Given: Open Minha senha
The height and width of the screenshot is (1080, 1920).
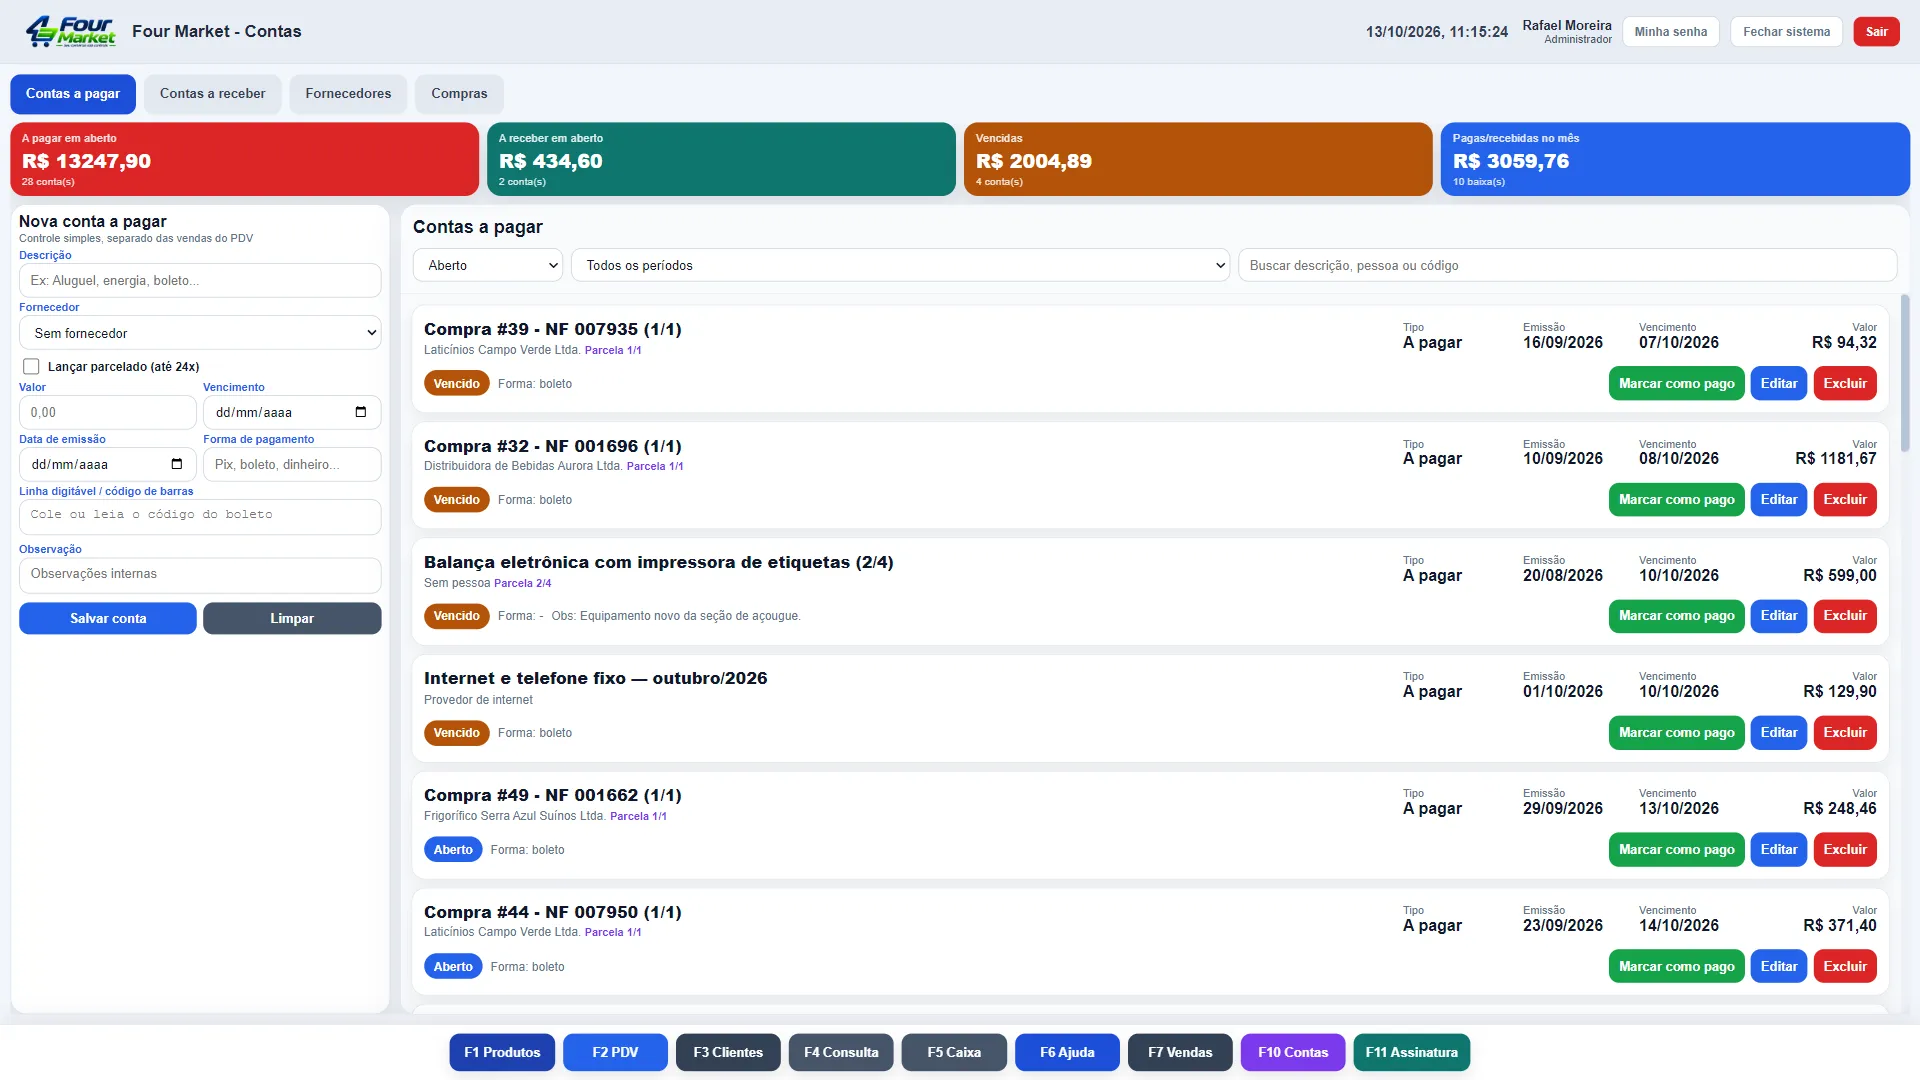Looking at the screenshot, I should point(1671,32).
